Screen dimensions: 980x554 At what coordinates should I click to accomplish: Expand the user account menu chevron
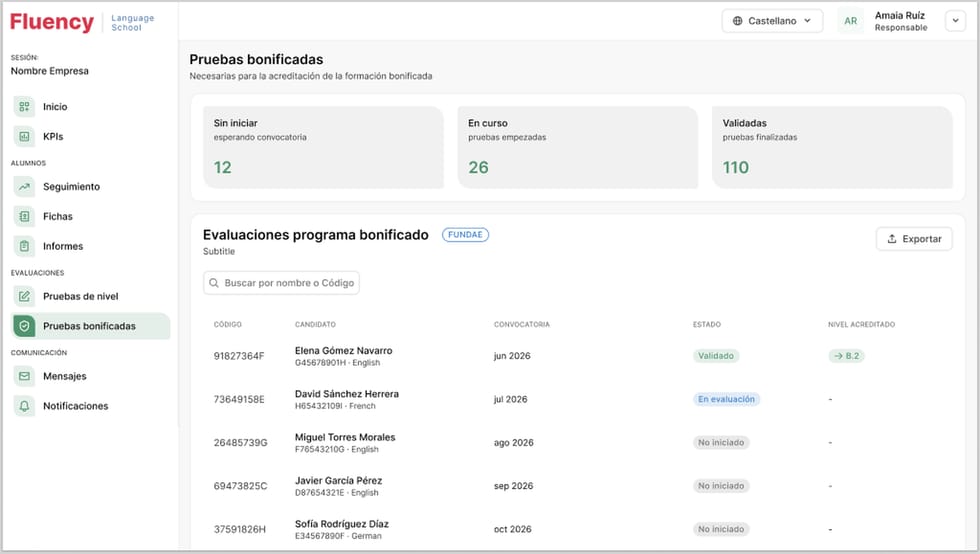[955, 21]
